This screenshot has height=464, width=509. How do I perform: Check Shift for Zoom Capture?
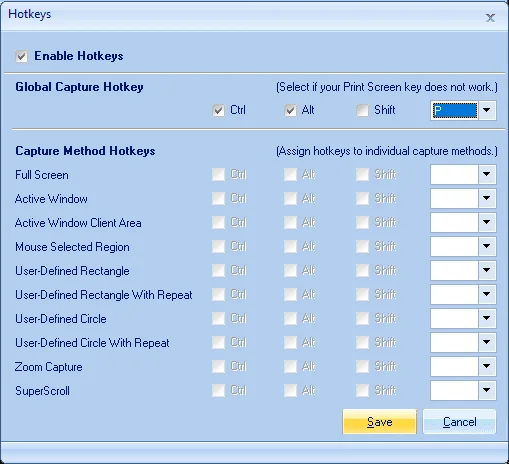(x=362, y=366)
